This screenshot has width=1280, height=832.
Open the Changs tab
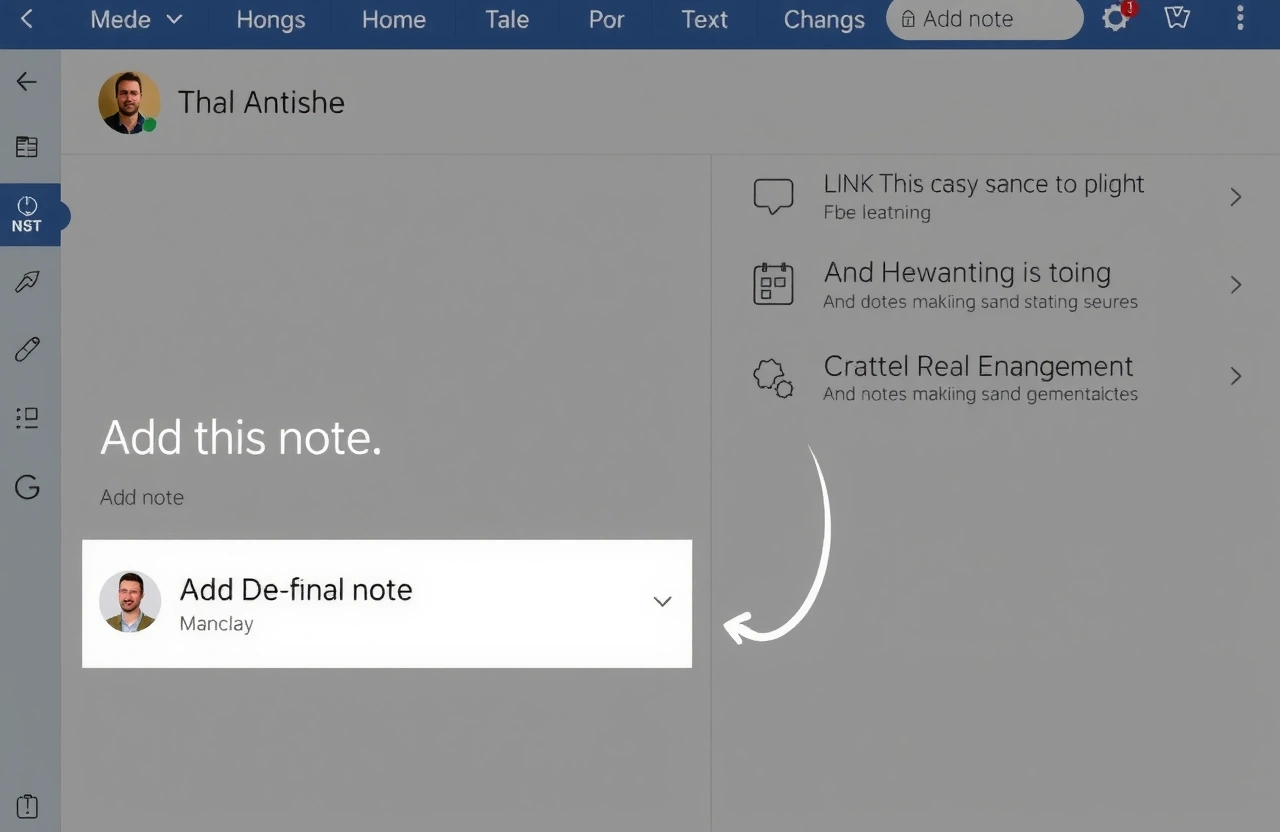click(824, 19)
